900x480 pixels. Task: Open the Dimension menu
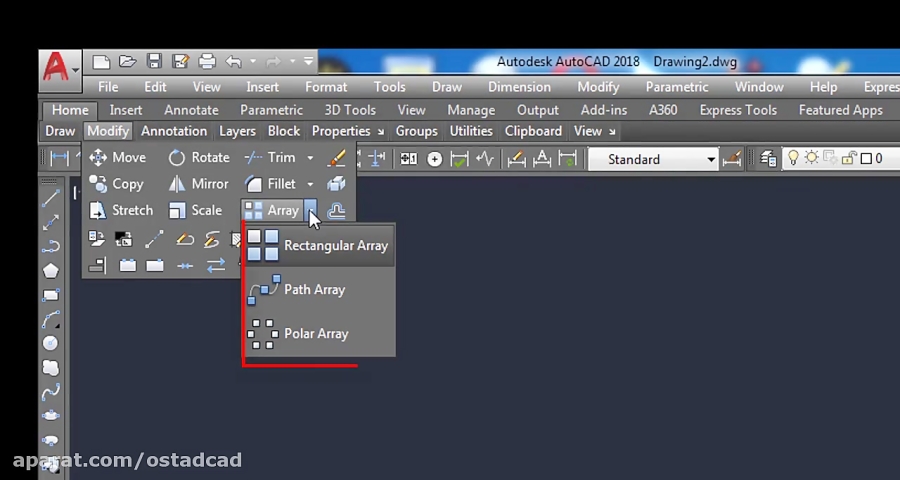(519, 87)
